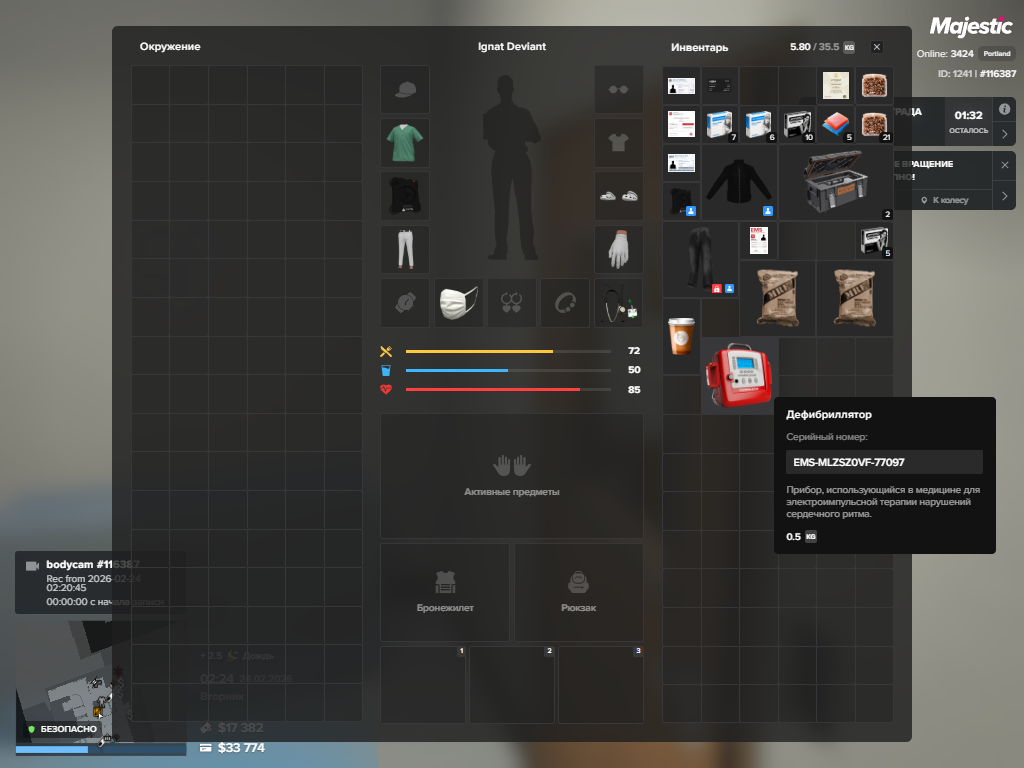Click the Бронежилет armor slot
Viewport: 1024px width, 768px height.
click(445, 592)
